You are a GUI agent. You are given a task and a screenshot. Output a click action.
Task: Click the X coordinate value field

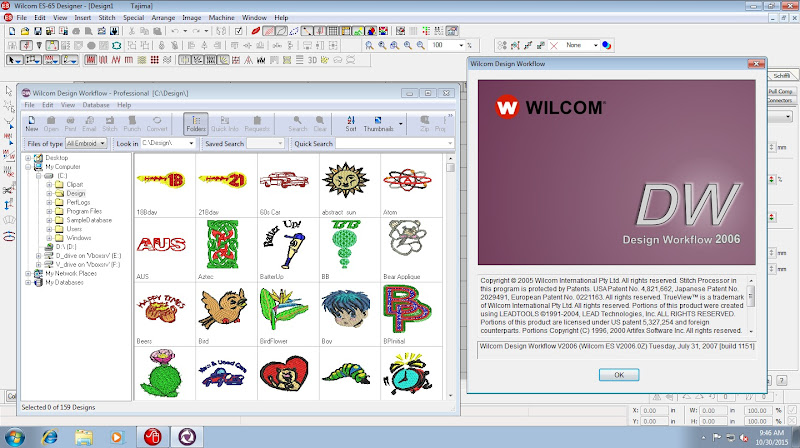pos(653,410)
